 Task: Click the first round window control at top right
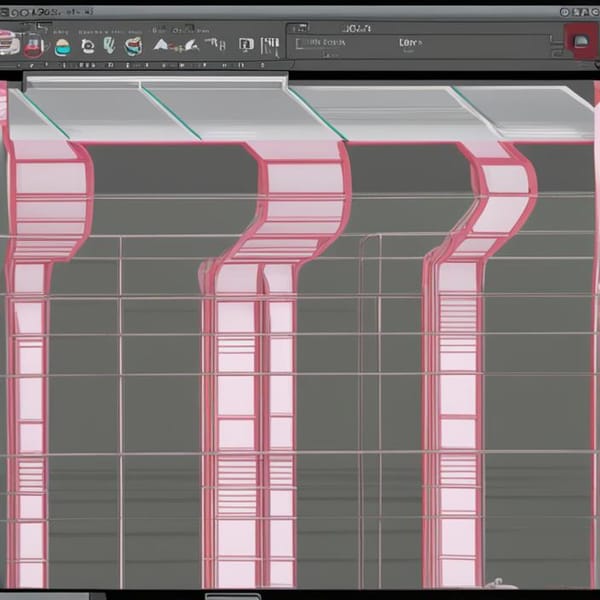click(565, 12)
